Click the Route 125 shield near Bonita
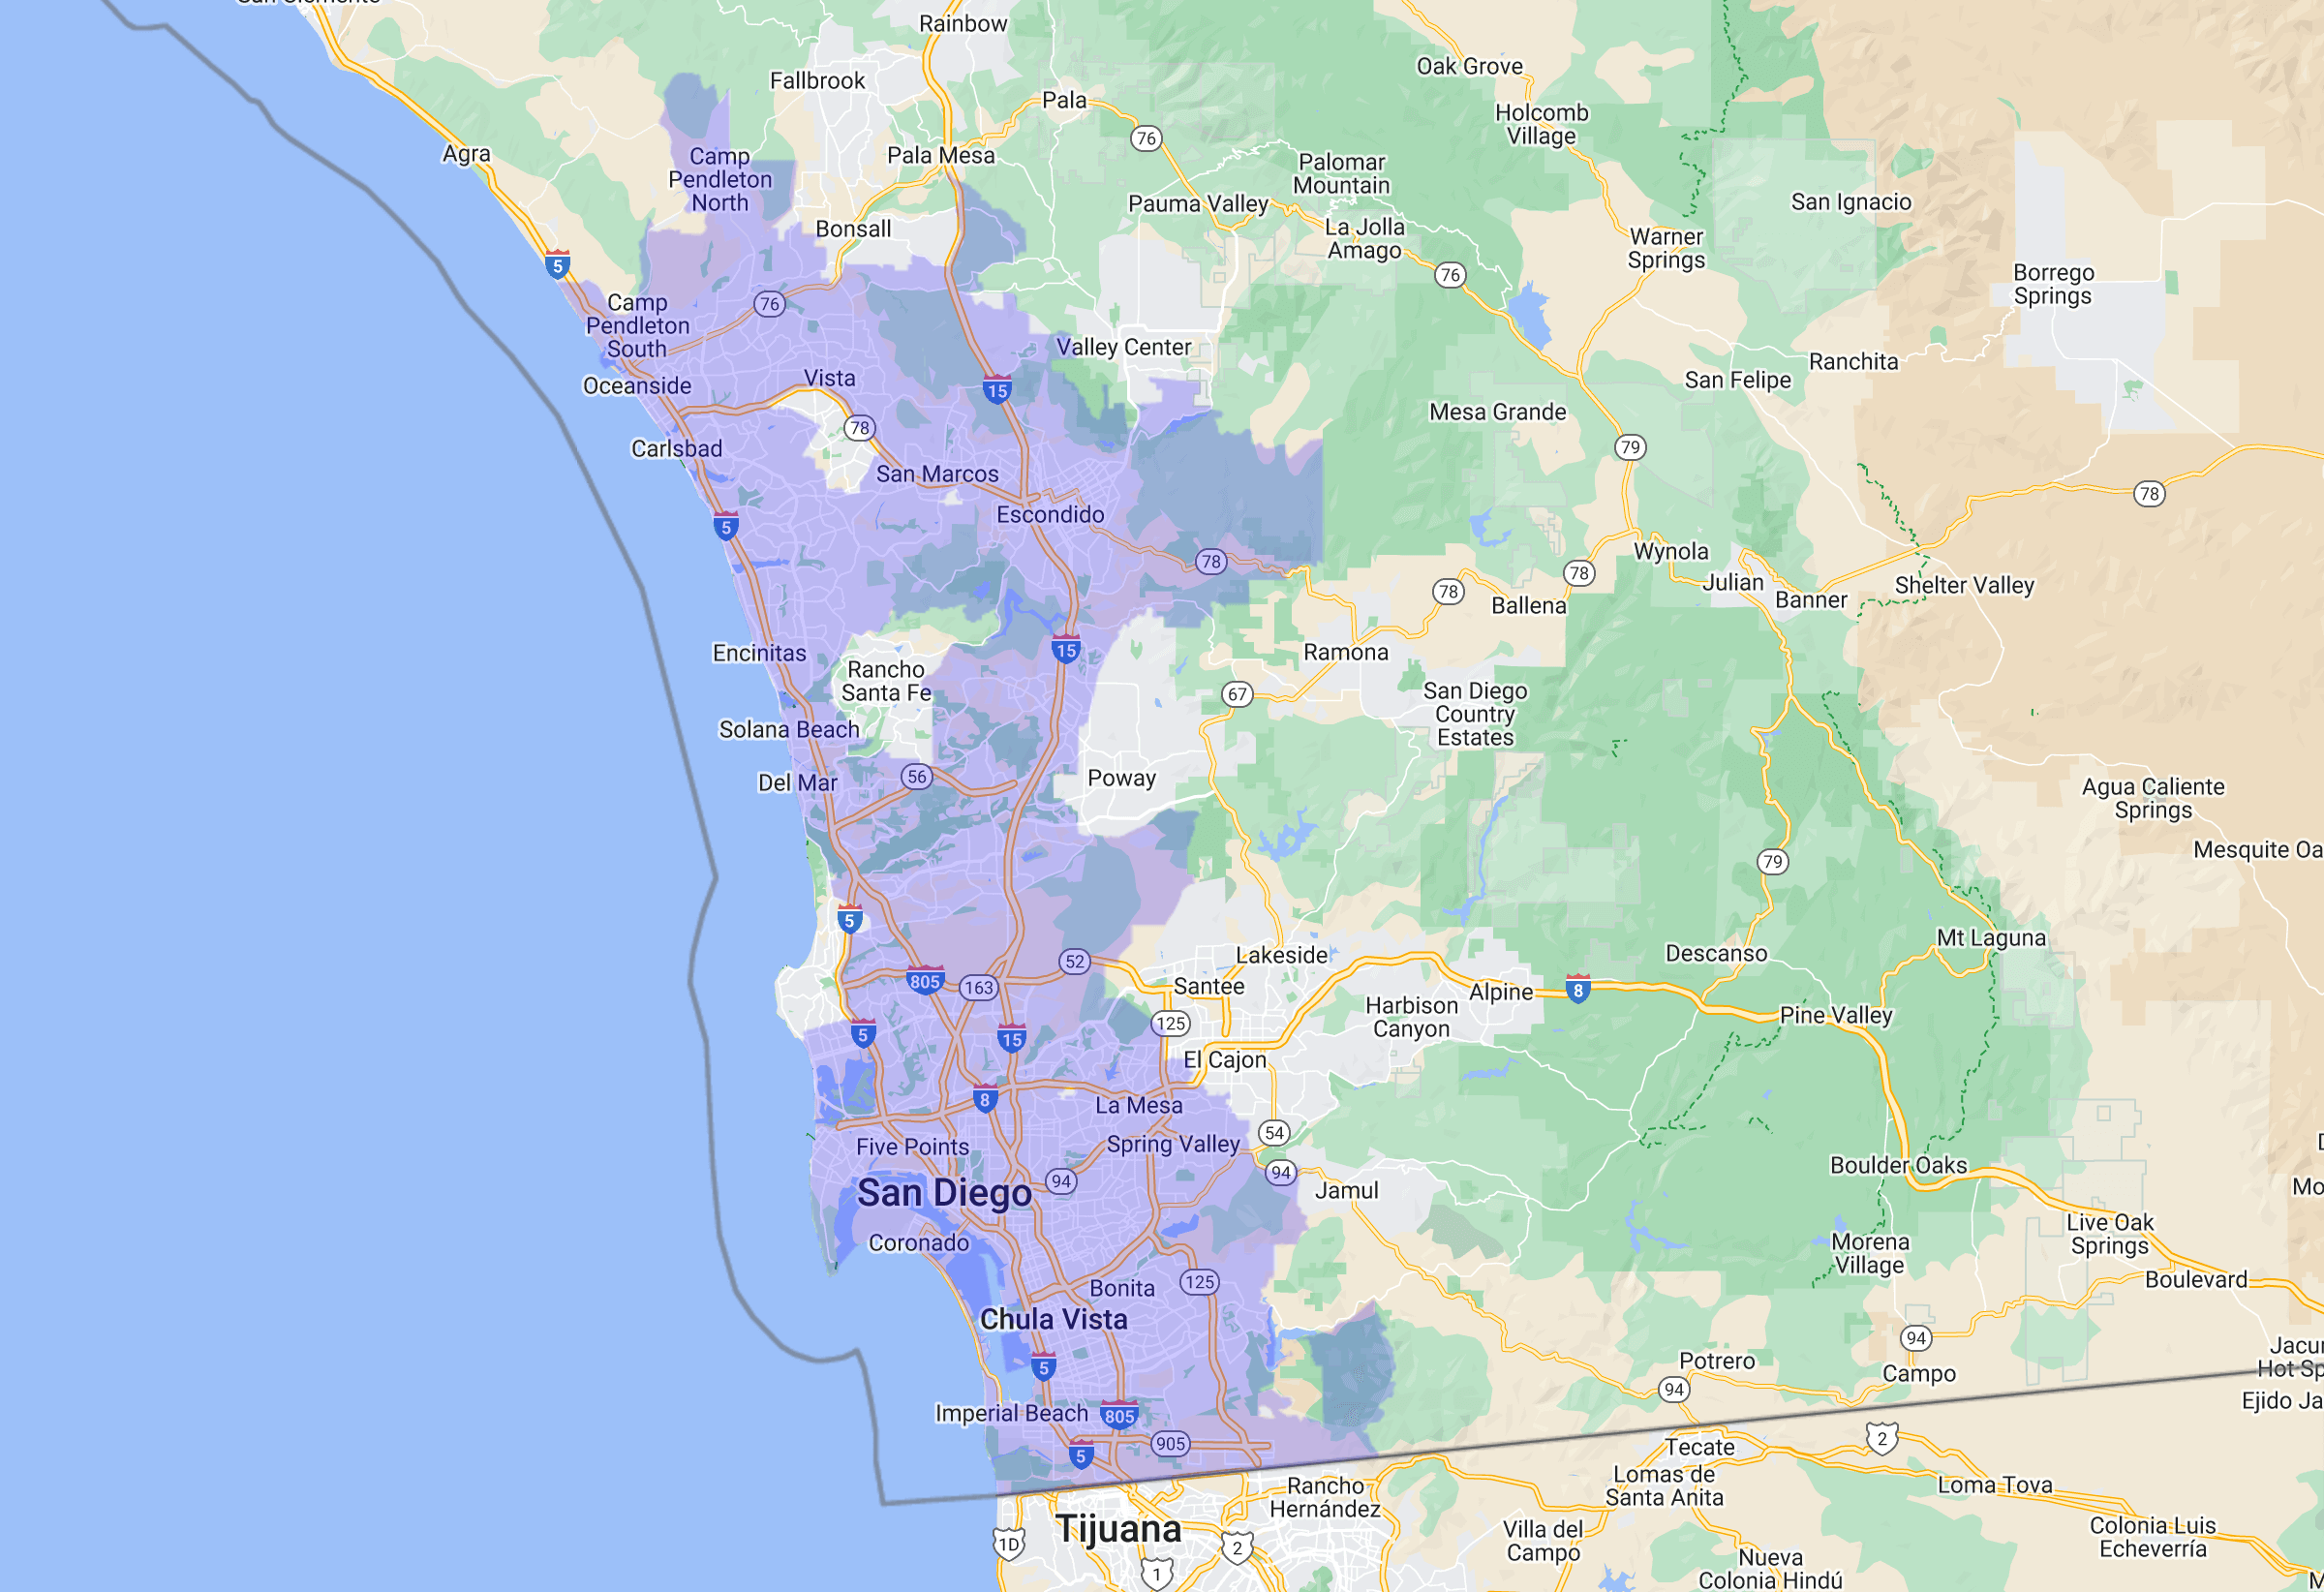The image size is (2324, 1592). (x=1199, y=1282)
